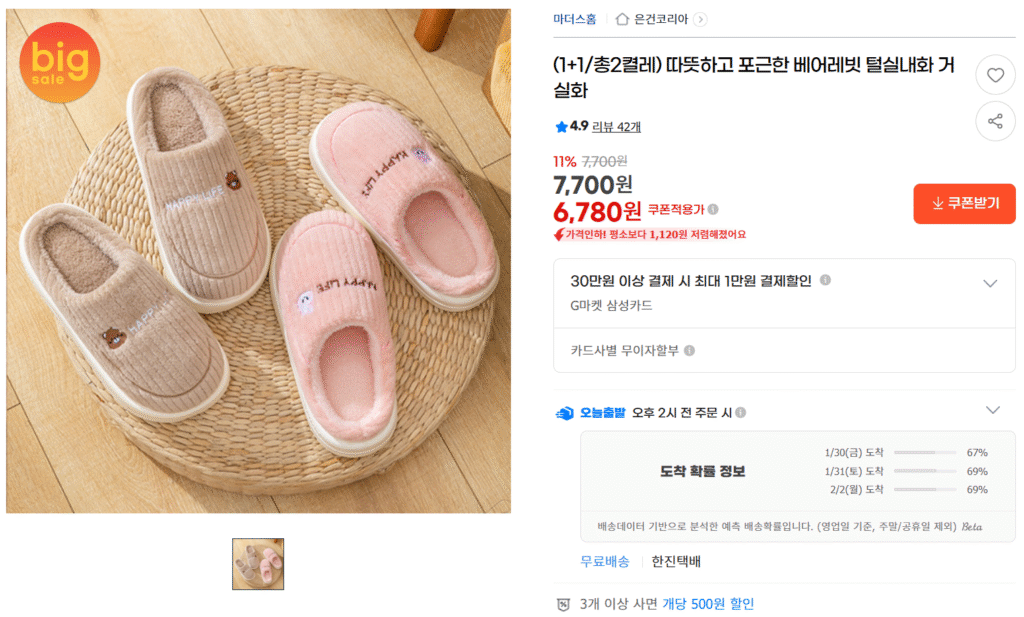Click the home icon beside 은건코리아

coord(623,19)
